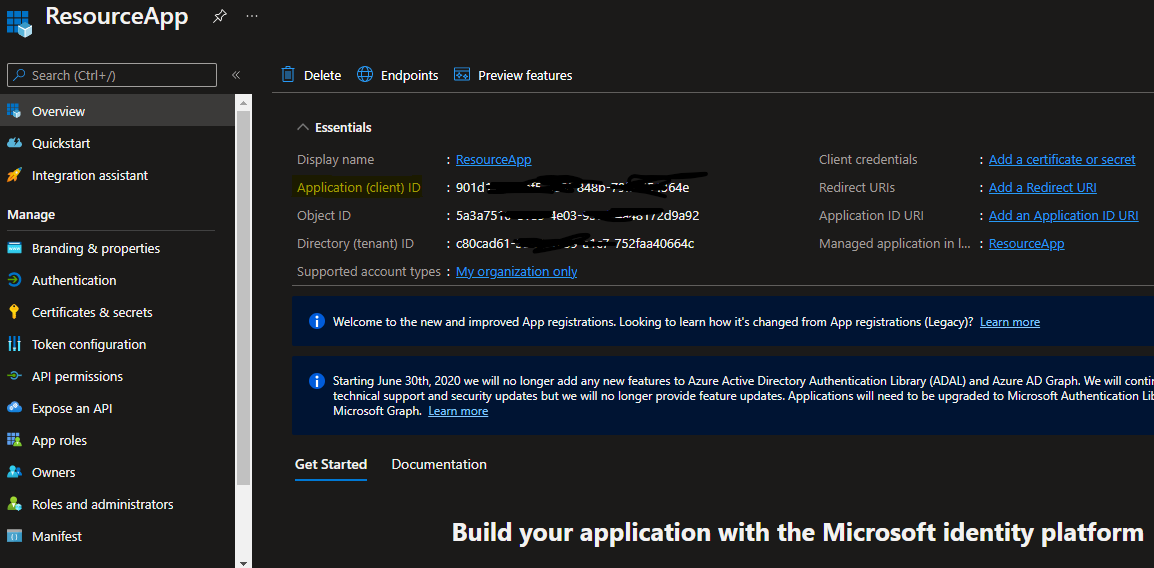Open Add a certificate or secret link
The height and width of the screenshot is (568, 1154).
pos(1062,159)
